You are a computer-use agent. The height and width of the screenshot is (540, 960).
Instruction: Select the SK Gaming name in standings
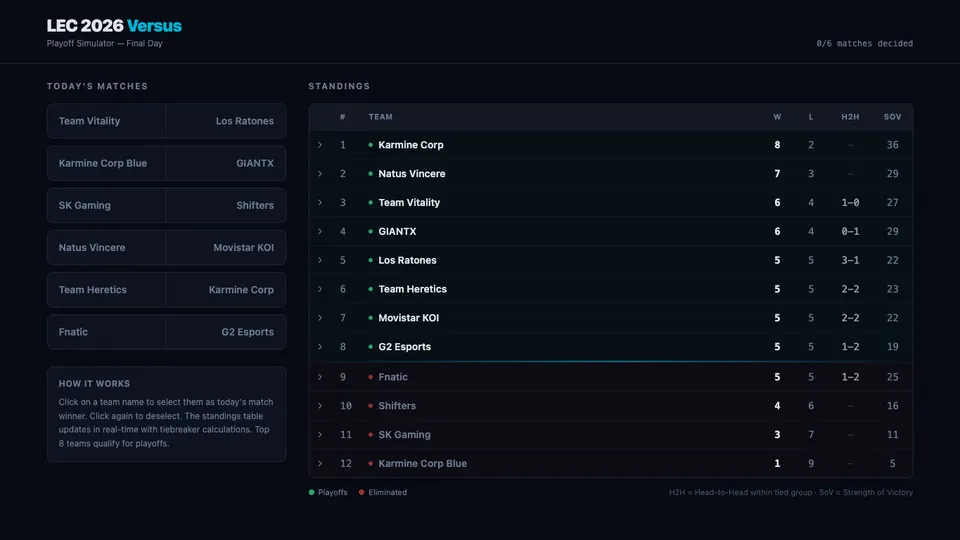404,435
